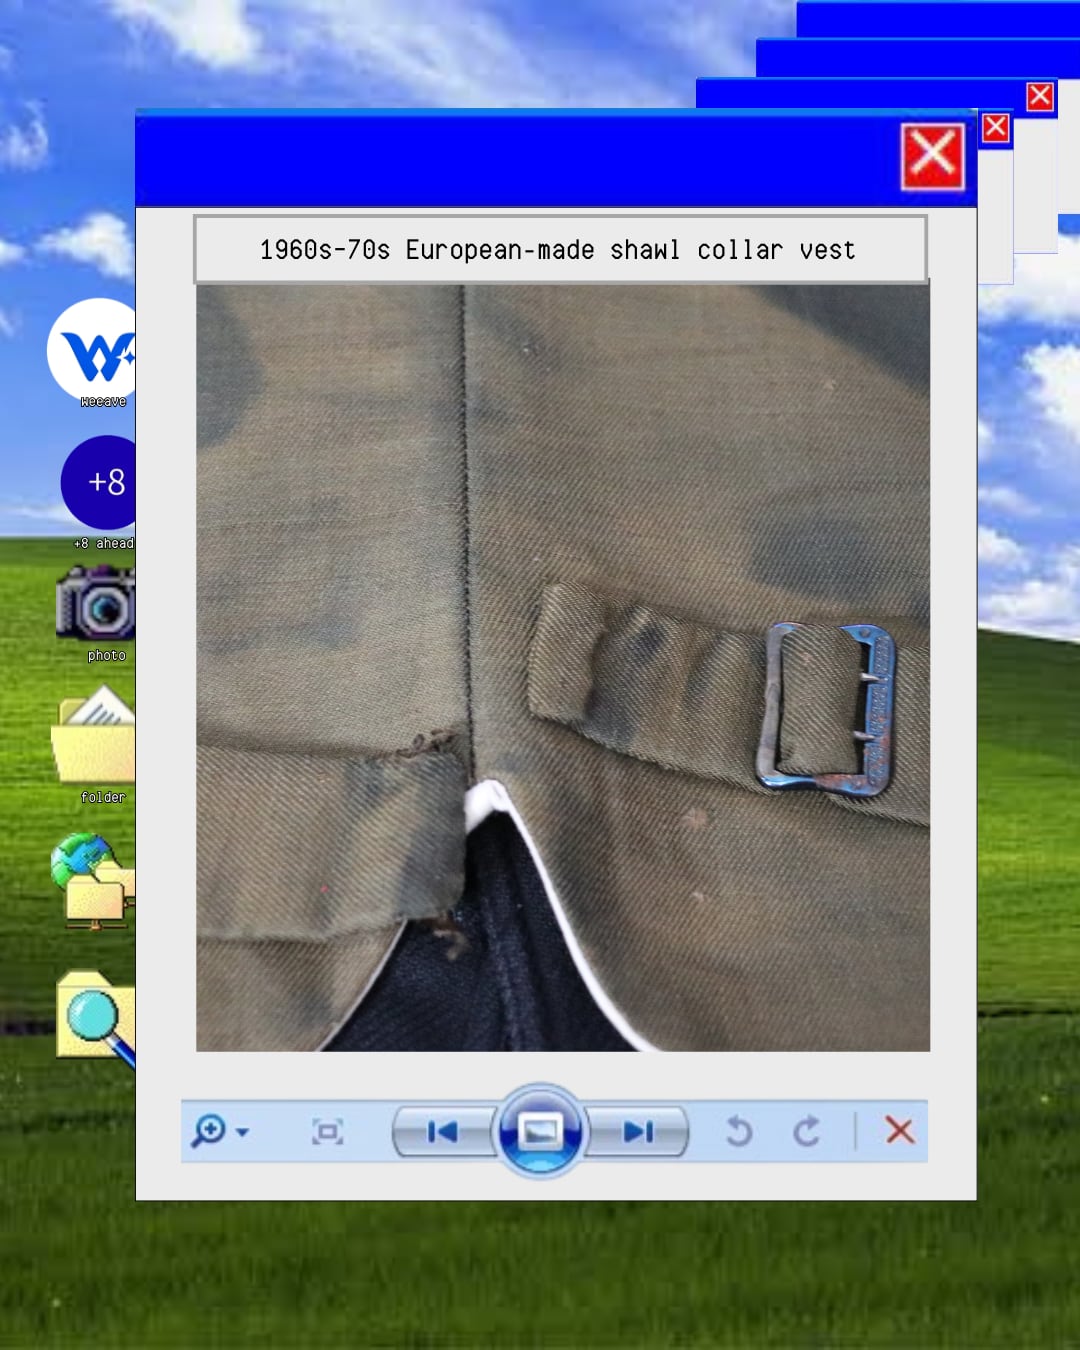
Task: Close the third background window
Action: tap(1040, 96)
